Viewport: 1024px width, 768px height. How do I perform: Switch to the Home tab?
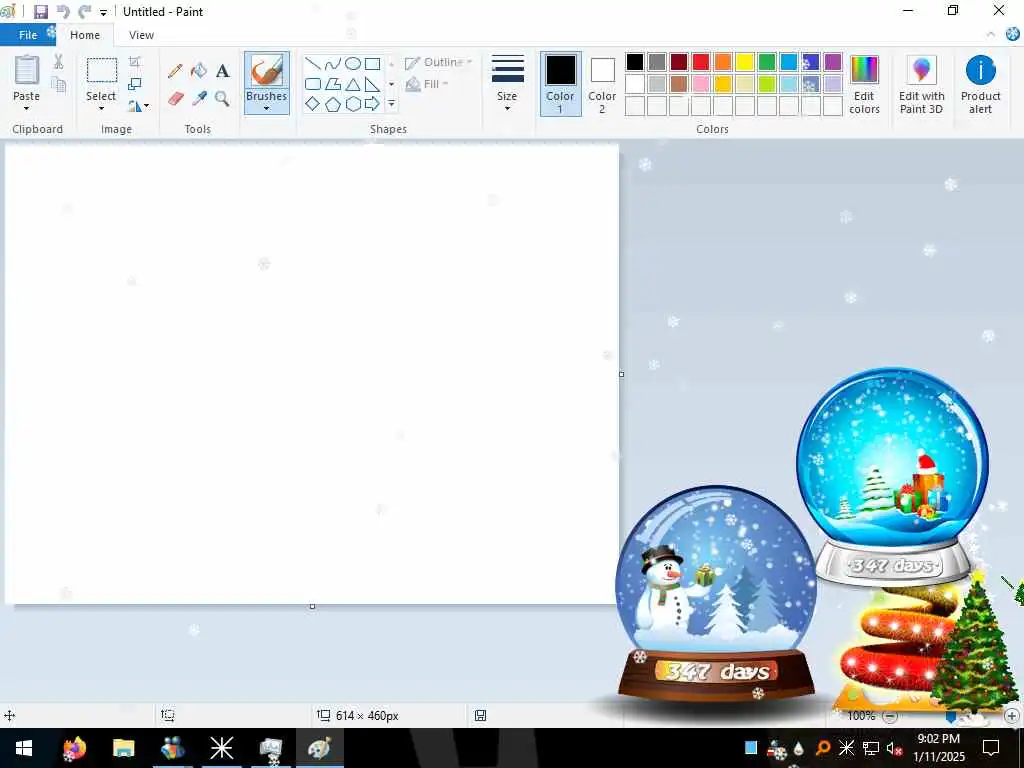coord(85,35)
